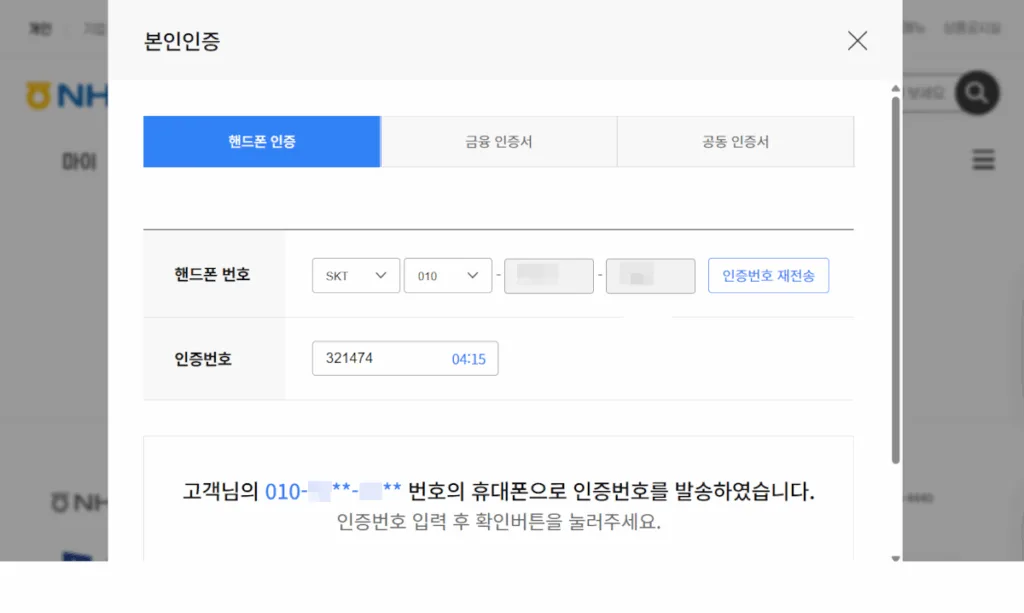This screenshot has height=613, width=1024.
Task: Open the hamburger menu in background page
Action: [983, 159]
